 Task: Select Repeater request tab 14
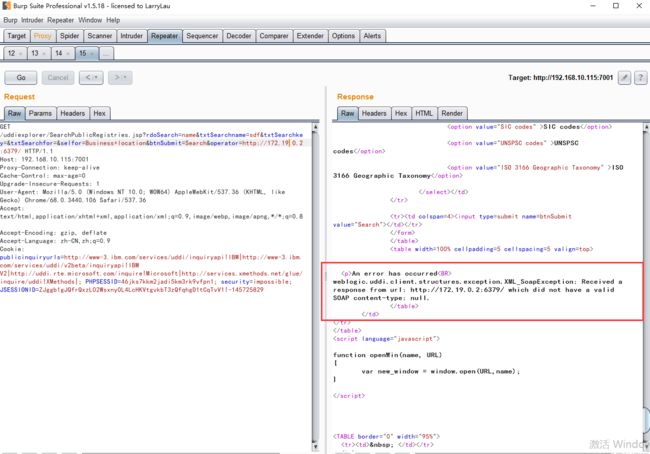pyautogui.click(x=63, y=53)
